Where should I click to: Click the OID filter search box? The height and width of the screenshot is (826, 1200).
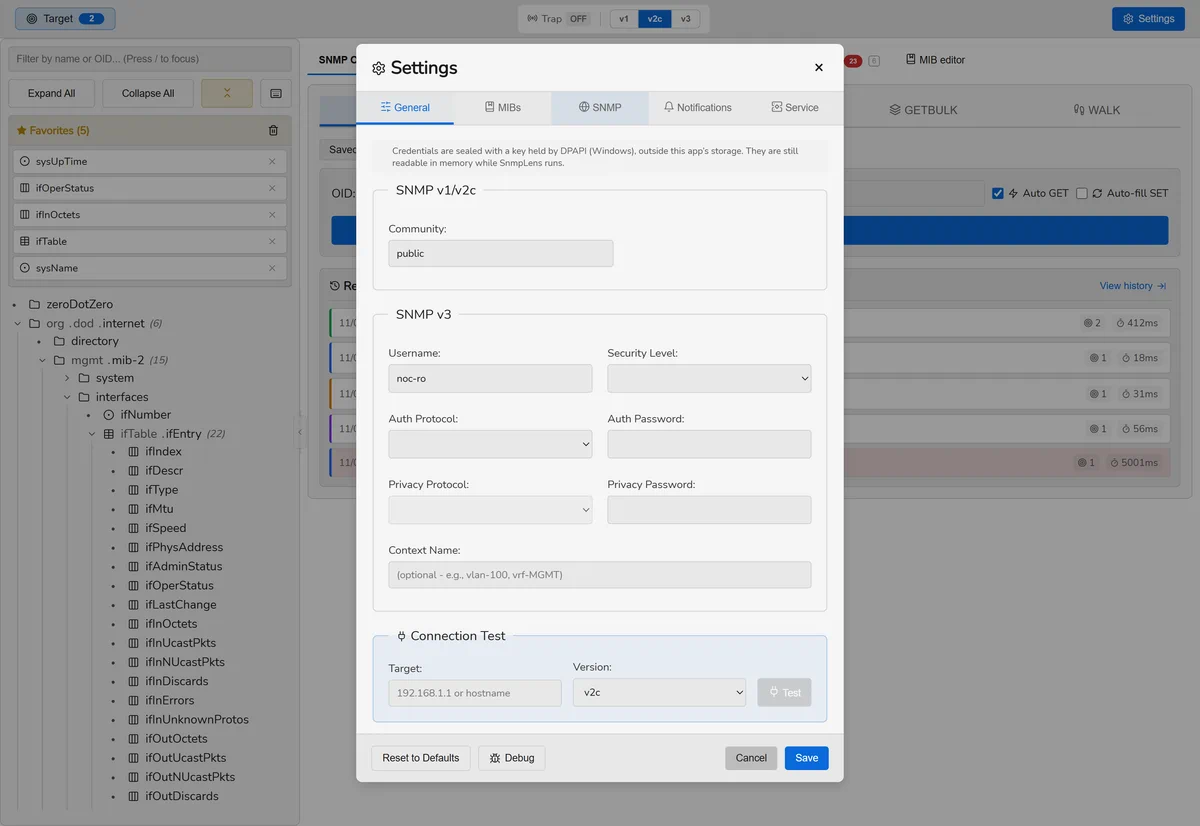(150, 59)
